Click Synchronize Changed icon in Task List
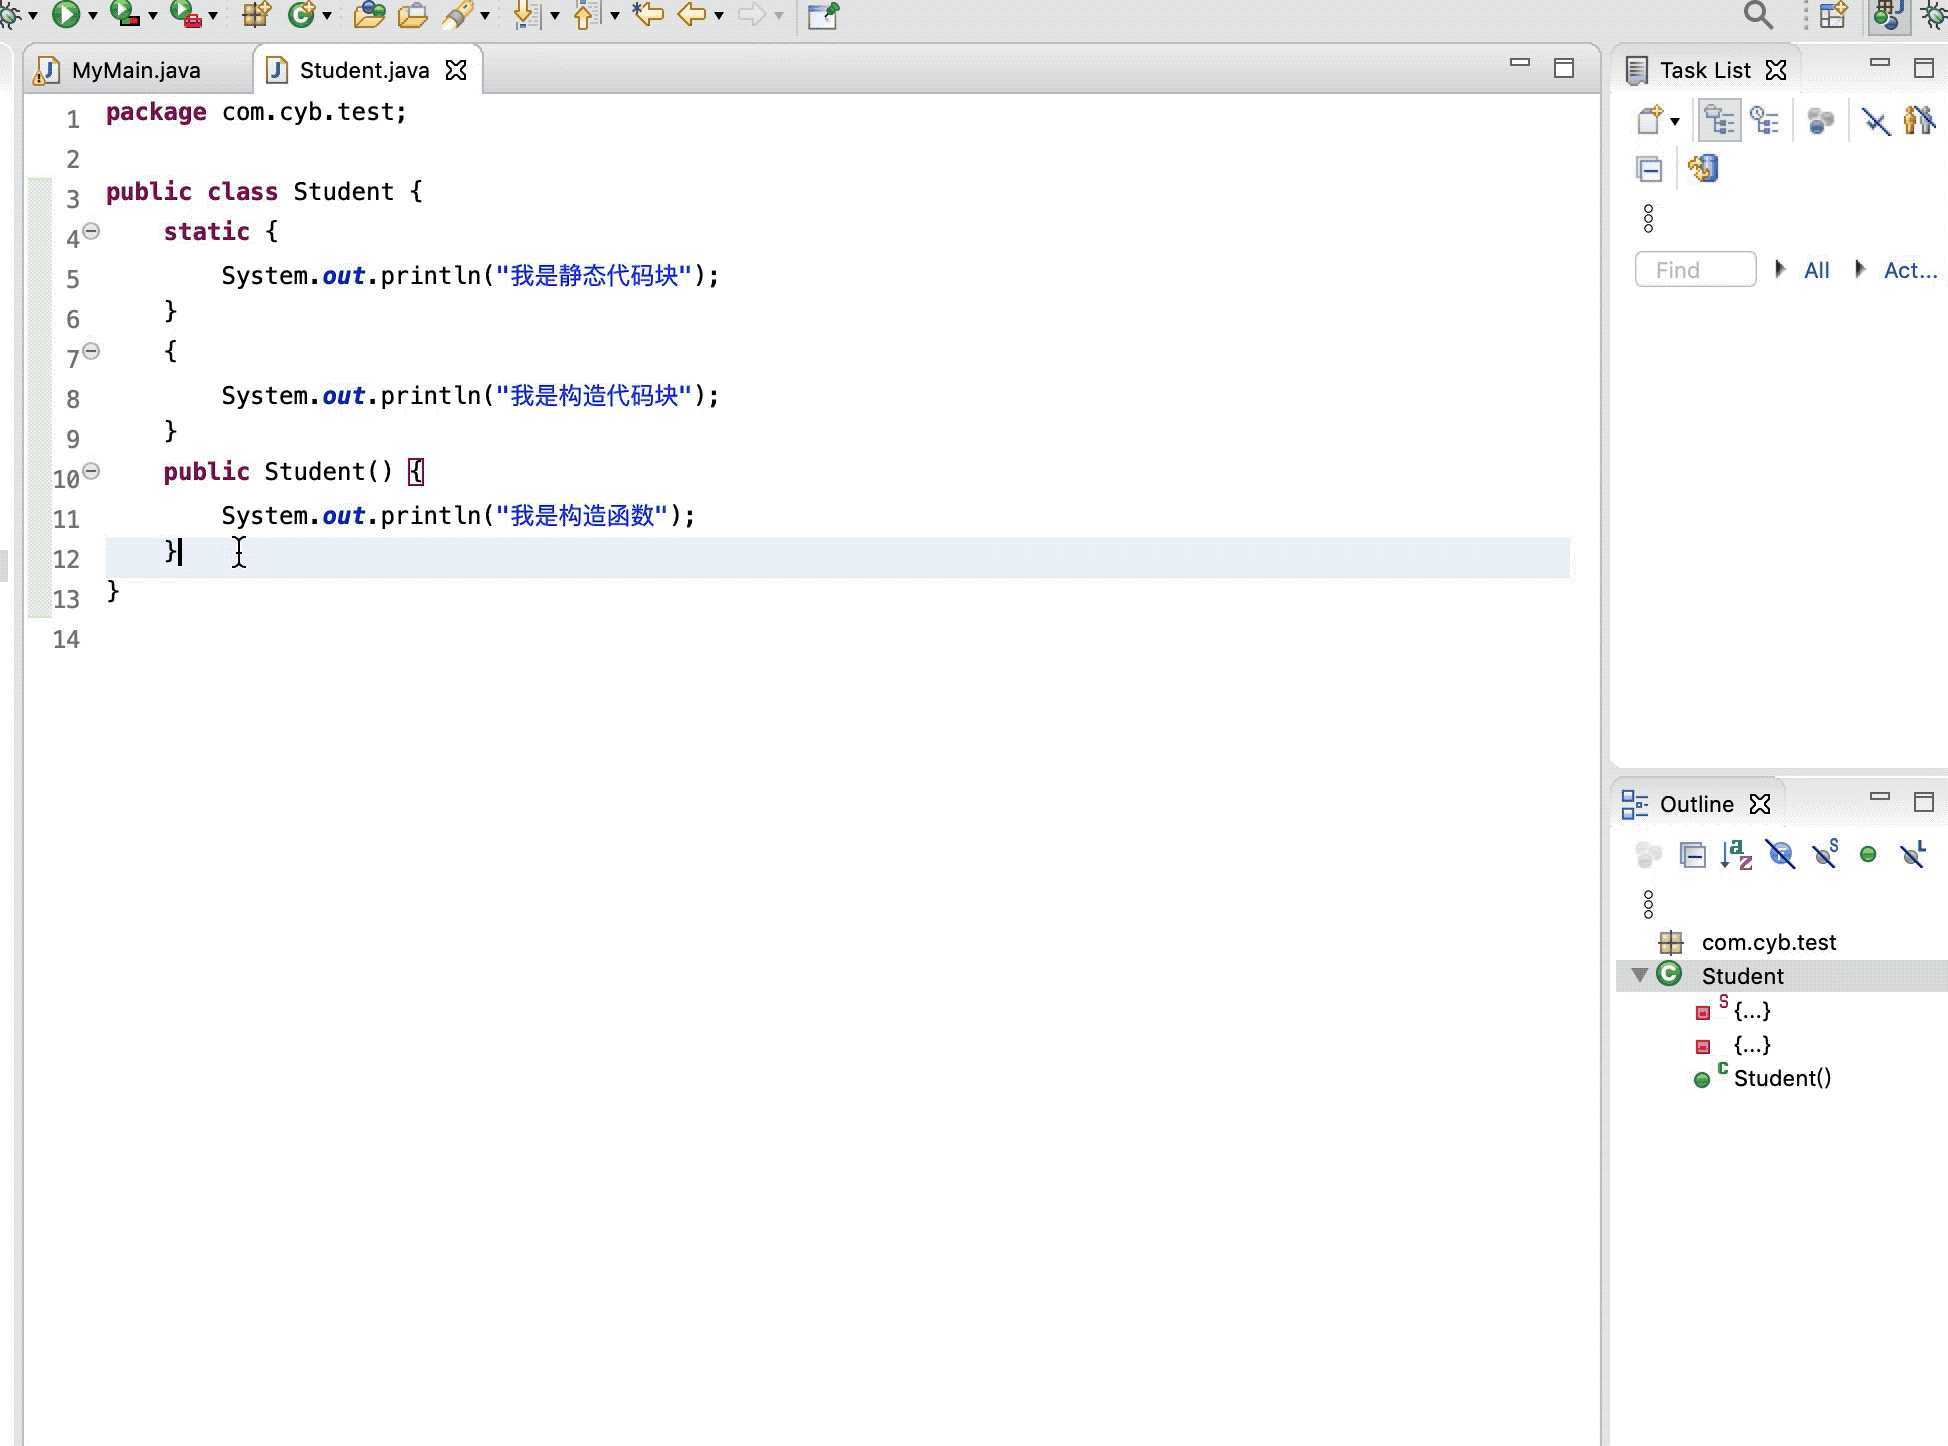 point(1703,168)
